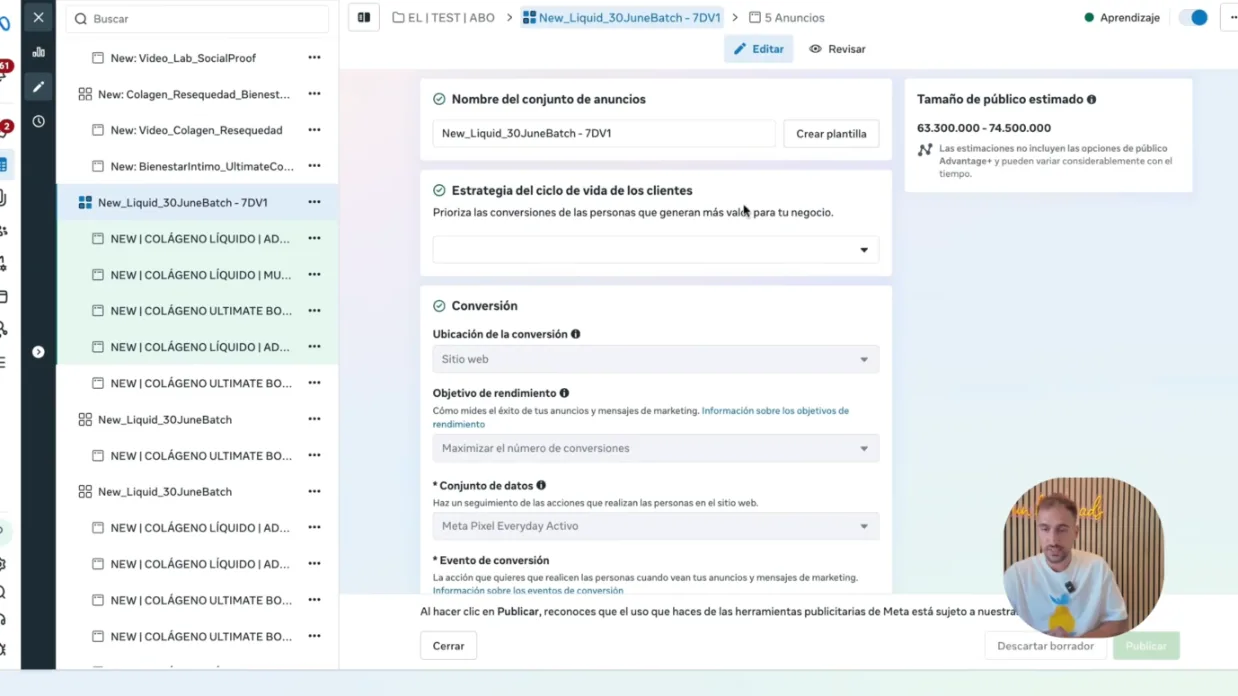Go to 5 Anuncios breadcrumb
Viewport: 1238px width, 696px height.
click(x=795, y=18)
